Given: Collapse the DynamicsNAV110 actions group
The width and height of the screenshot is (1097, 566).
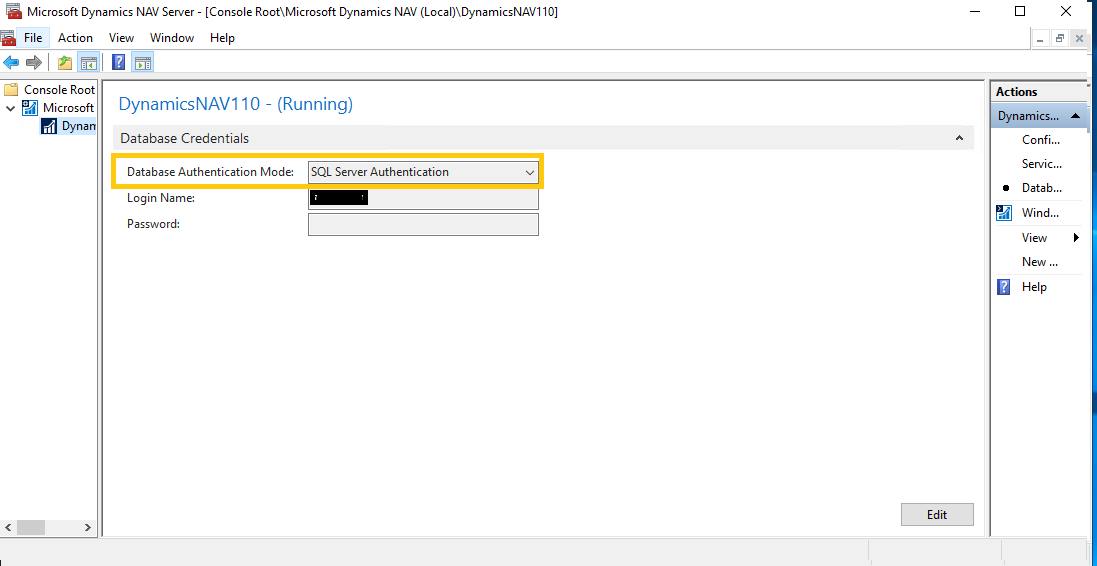Looking at the screenshot, I should (x=1076, y=116).
